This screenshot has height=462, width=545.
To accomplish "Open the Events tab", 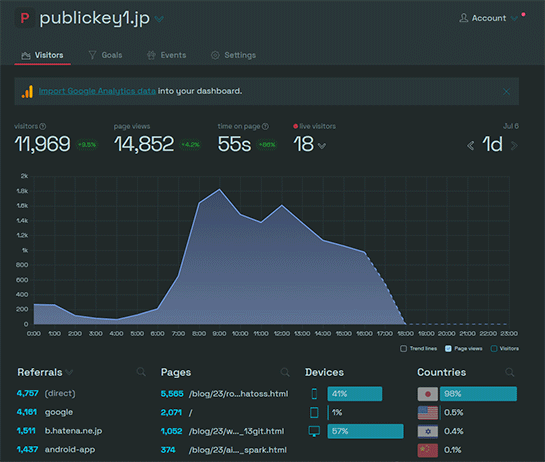I will pyautogui.click(x=166, y=55).
